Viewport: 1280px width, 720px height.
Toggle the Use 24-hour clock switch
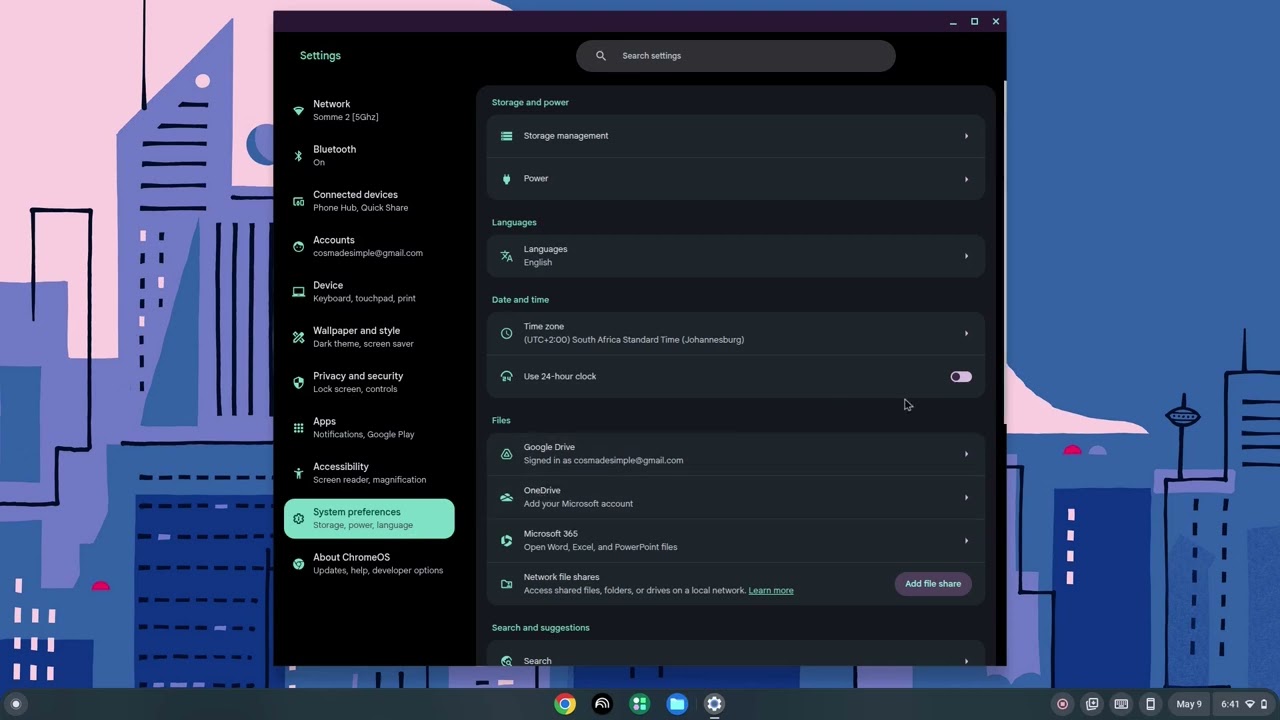[x=961, y=377]
